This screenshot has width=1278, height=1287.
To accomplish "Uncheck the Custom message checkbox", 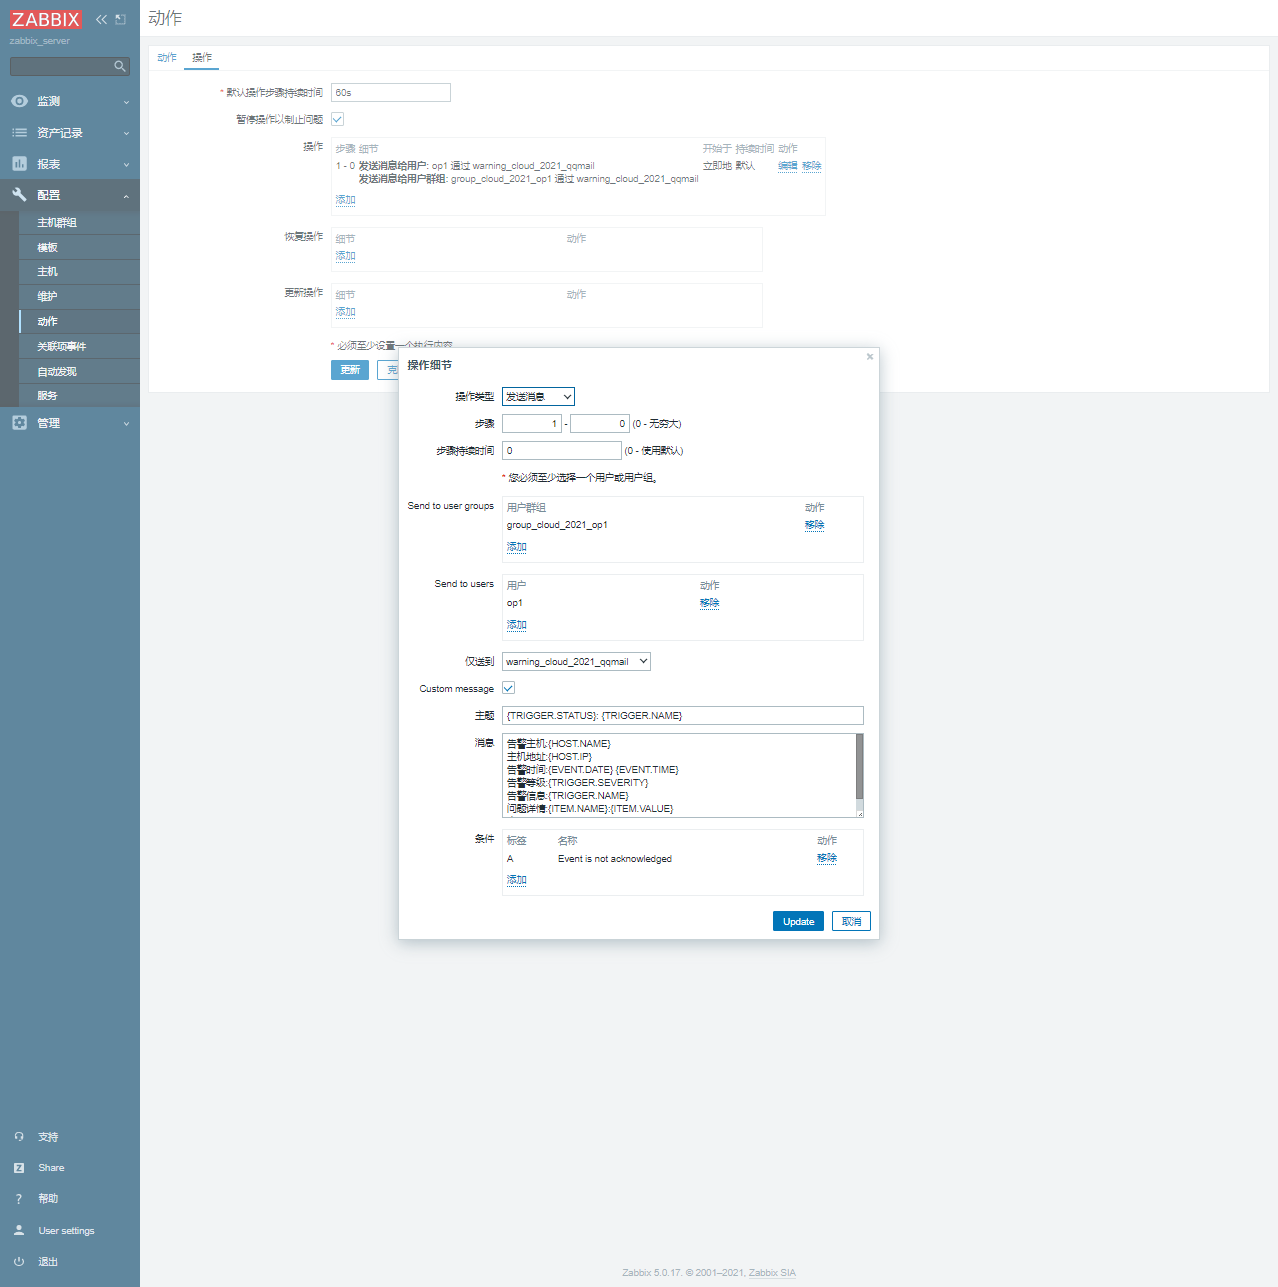I will pyautogui.click(x=508, y=688).
